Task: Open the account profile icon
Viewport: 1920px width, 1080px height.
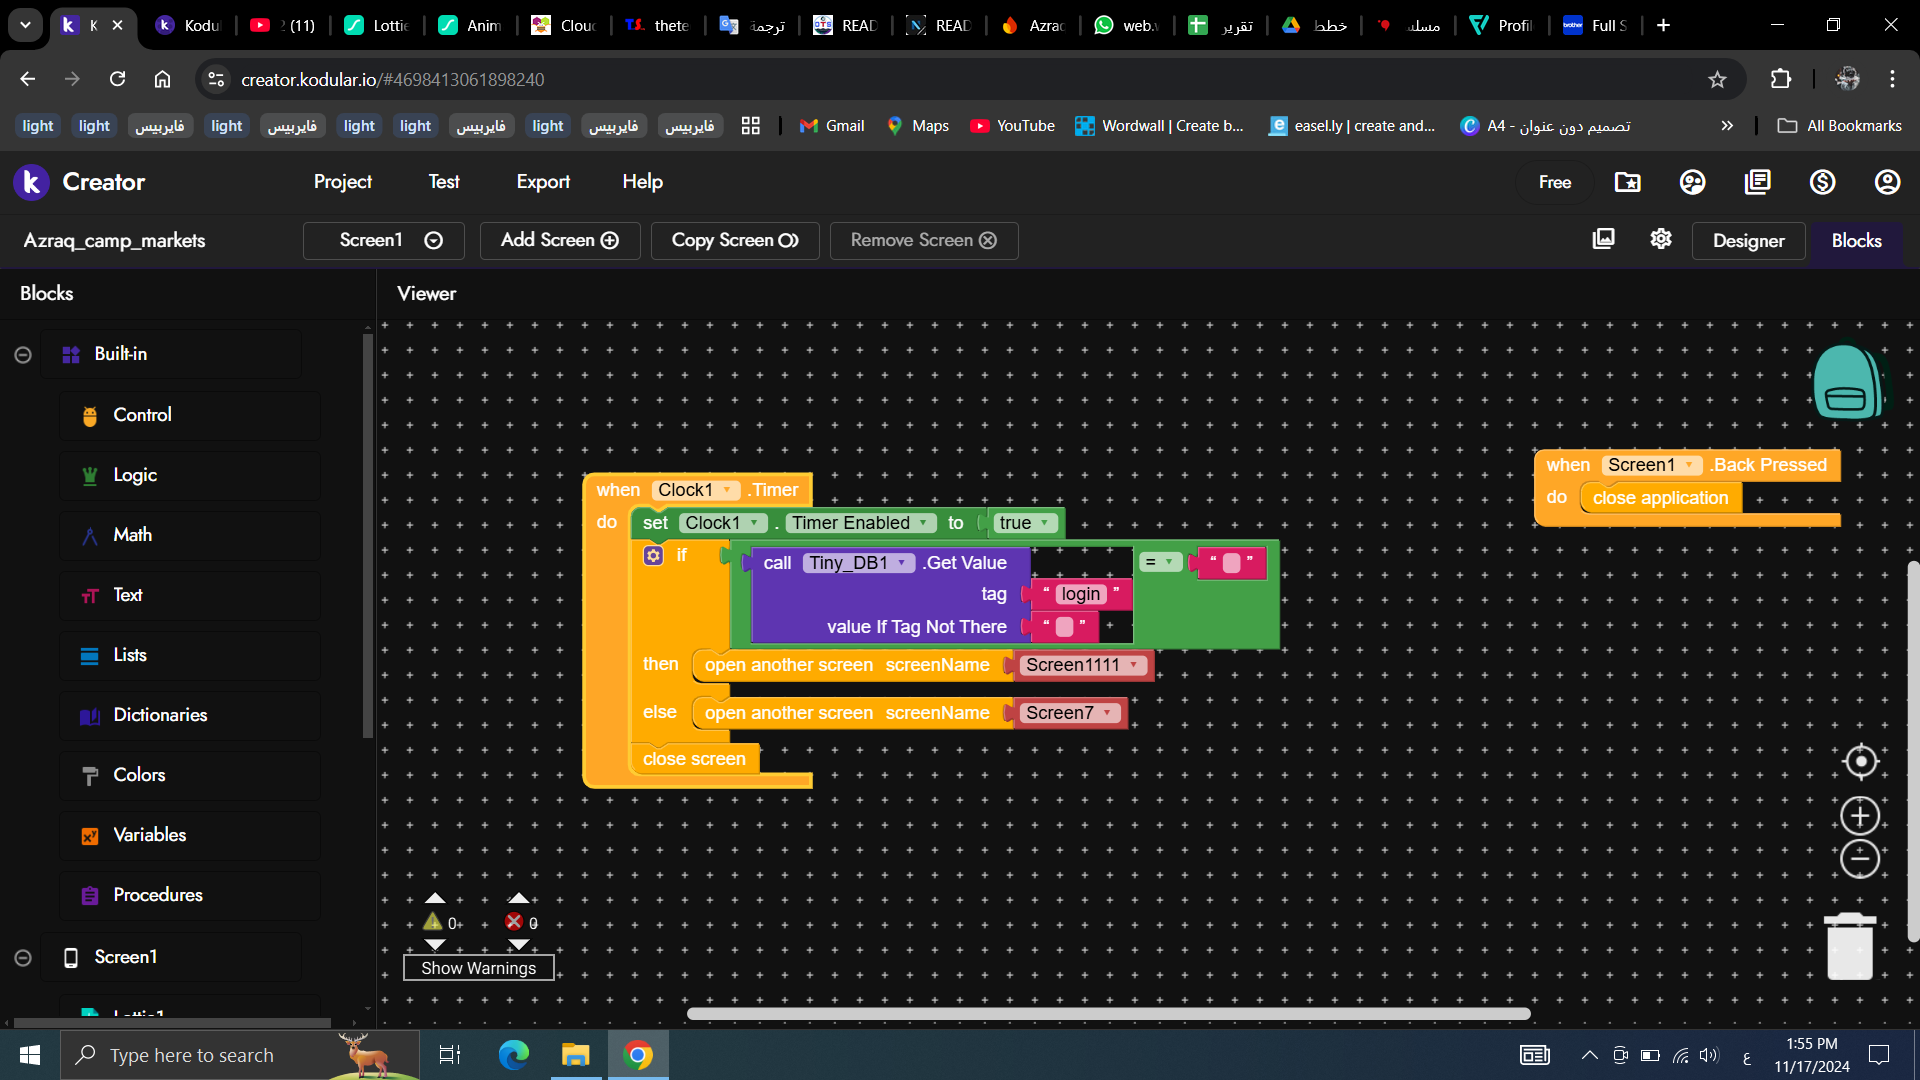Action: (1886, 182)
